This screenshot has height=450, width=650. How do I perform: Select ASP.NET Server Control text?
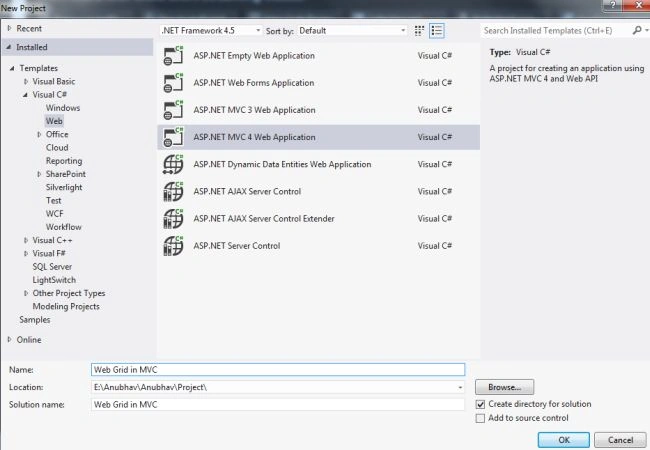click(x=237, y=246)
